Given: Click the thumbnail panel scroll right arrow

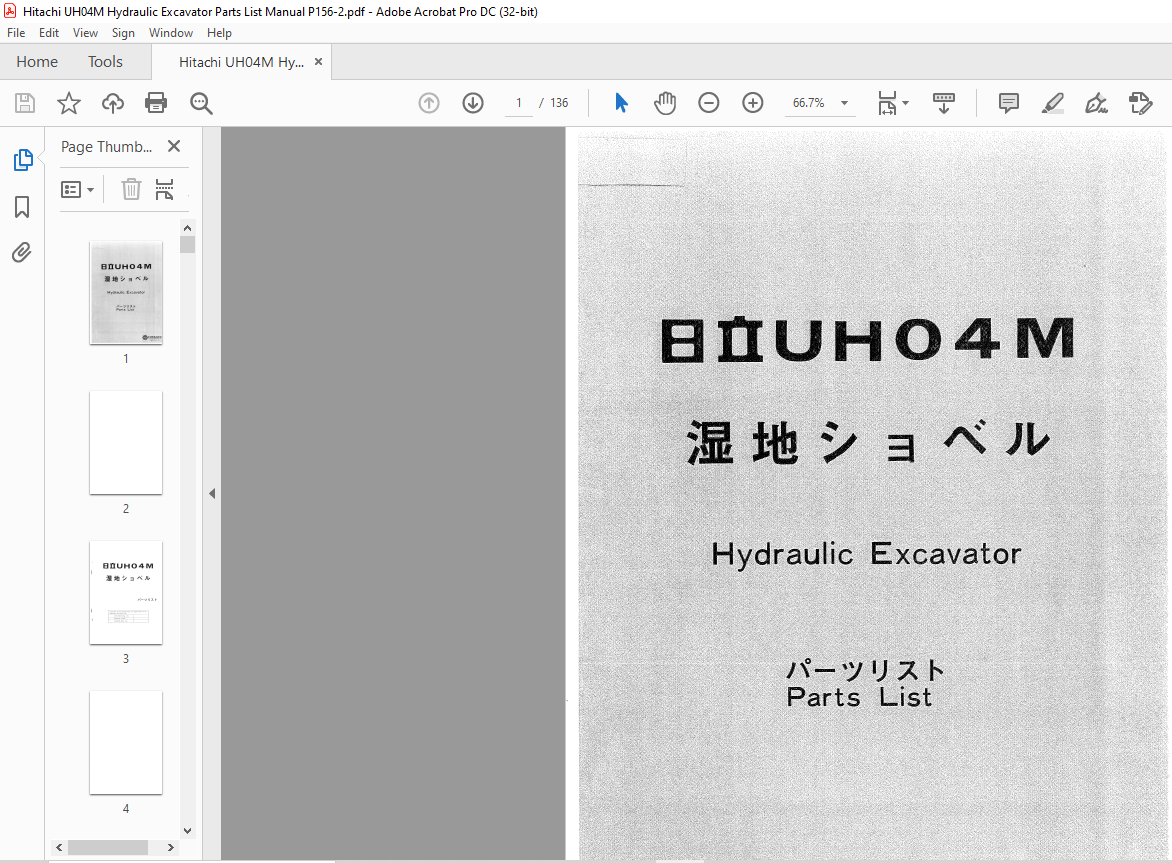Looking at the screenshot, I should click(x=170, y=847).
